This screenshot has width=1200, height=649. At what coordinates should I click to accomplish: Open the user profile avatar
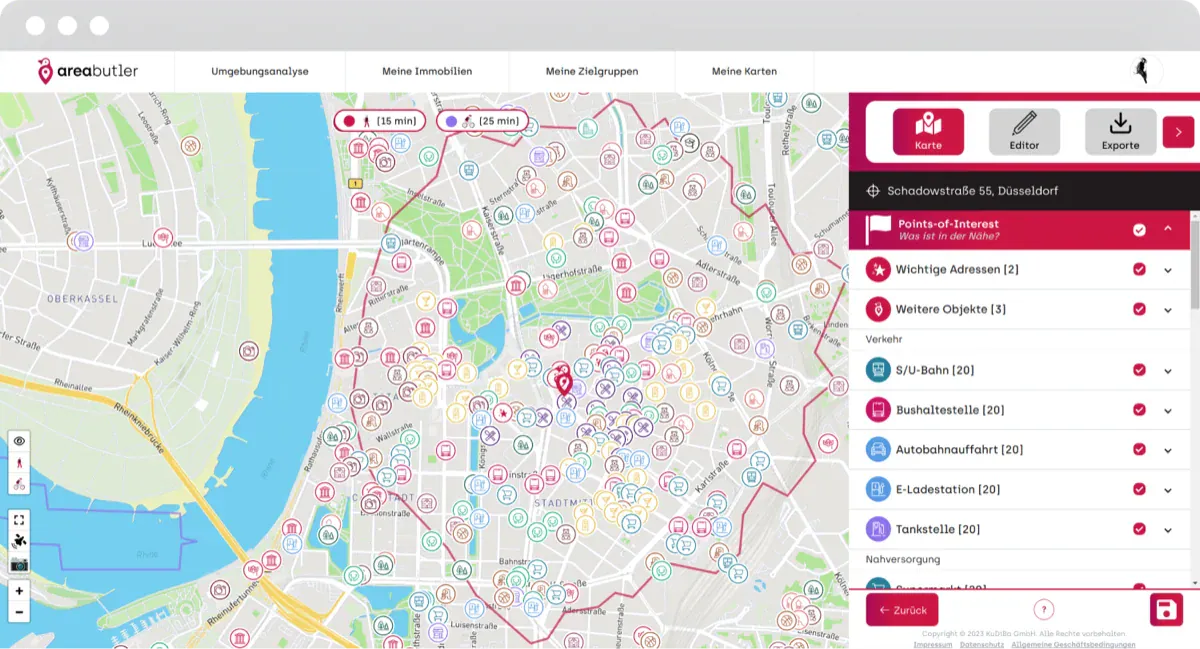coord(1141,71)
